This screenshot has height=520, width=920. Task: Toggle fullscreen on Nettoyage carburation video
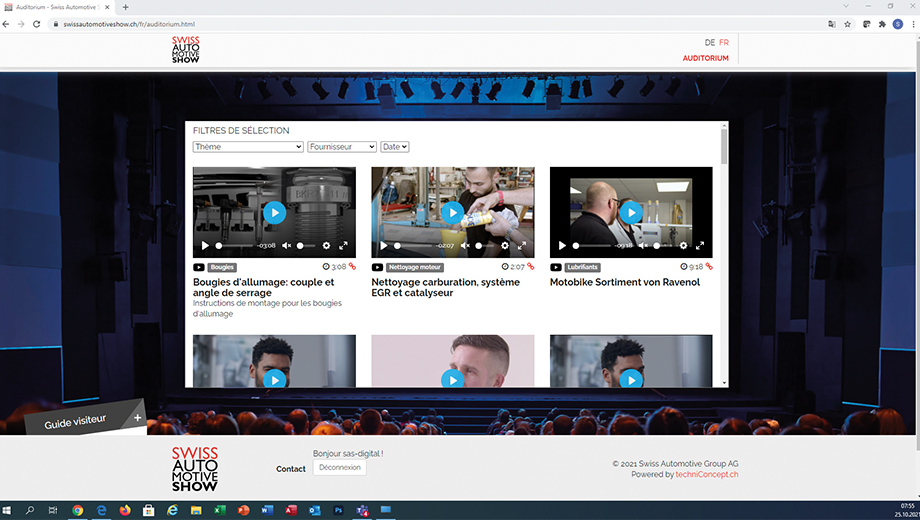pos(522,245)
